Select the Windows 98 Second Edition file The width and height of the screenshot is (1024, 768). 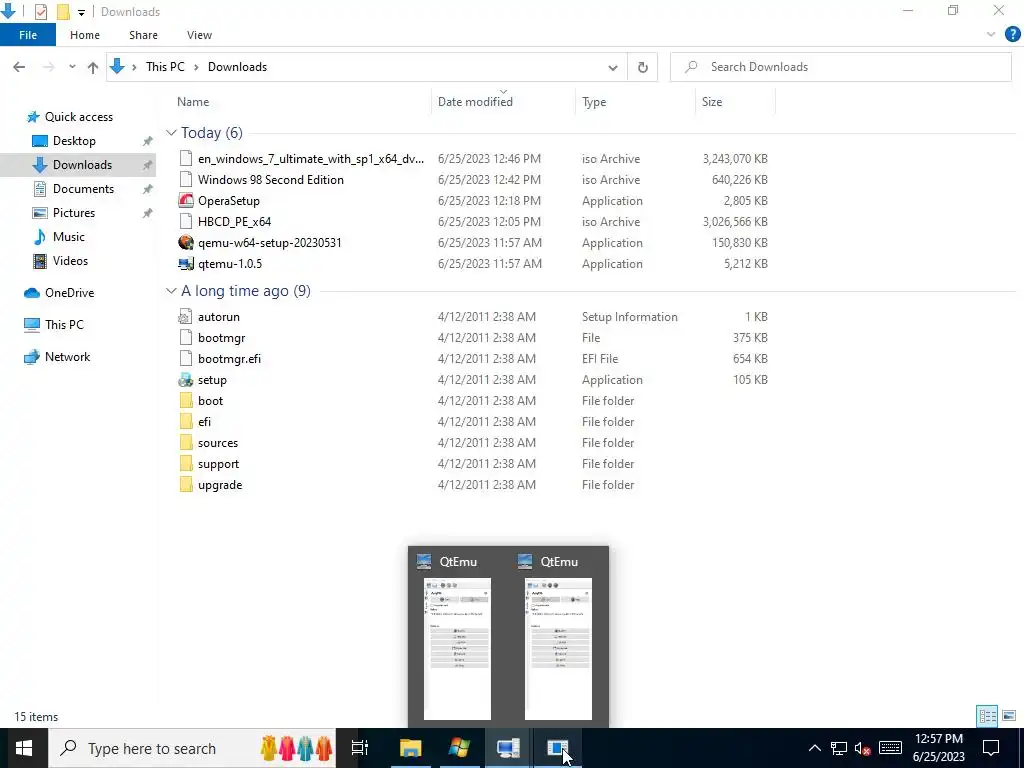click(x=270, y=180)
